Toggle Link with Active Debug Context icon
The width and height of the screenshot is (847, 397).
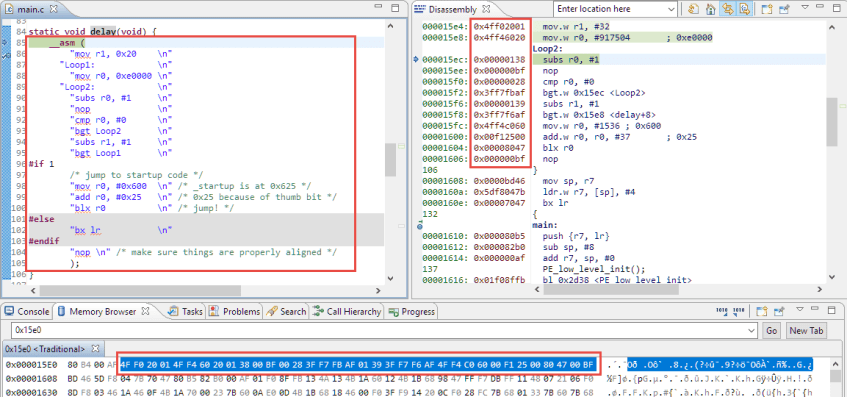click(728, 9)
